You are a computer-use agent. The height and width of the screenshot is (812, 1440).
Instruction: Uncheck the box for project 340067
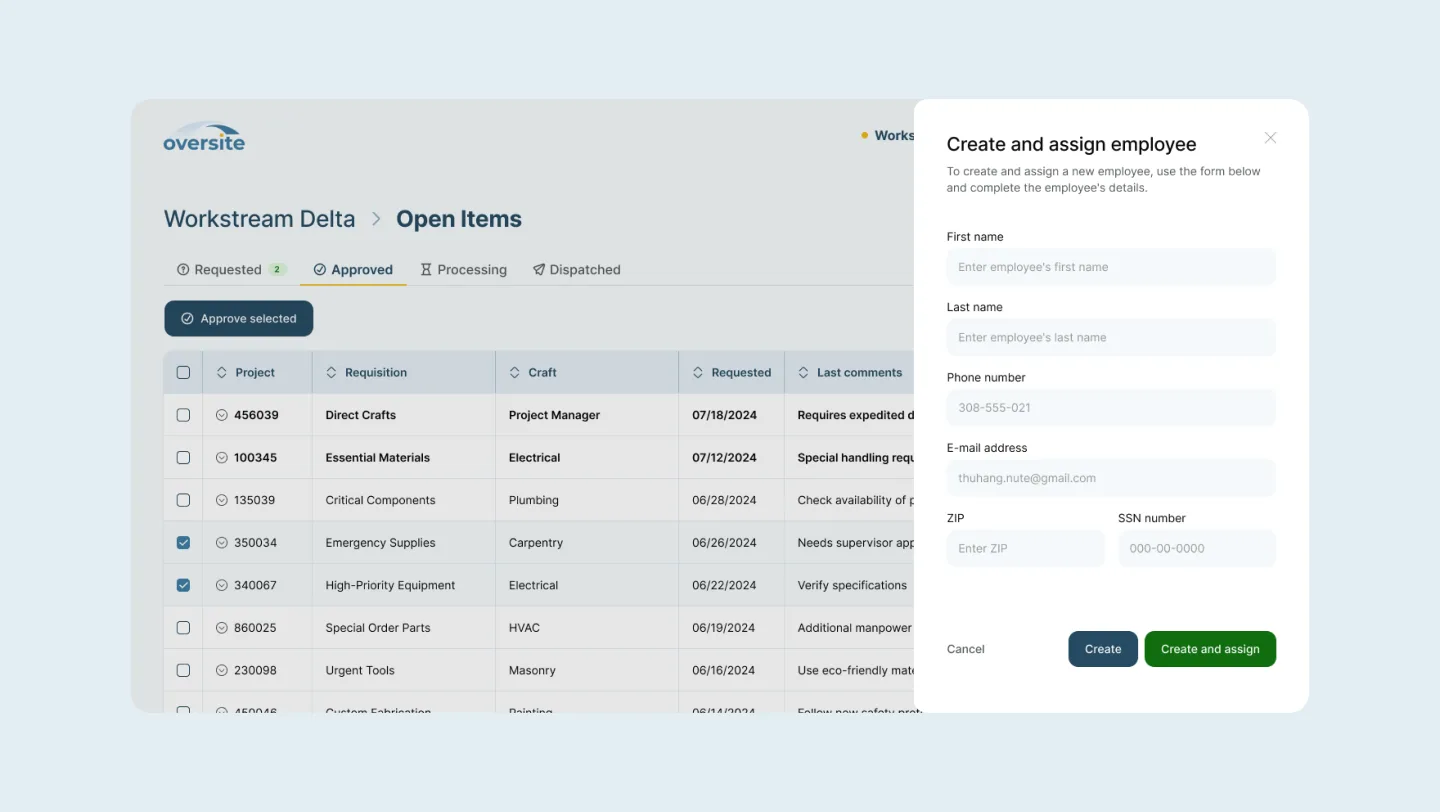click(x=183, y=585)
